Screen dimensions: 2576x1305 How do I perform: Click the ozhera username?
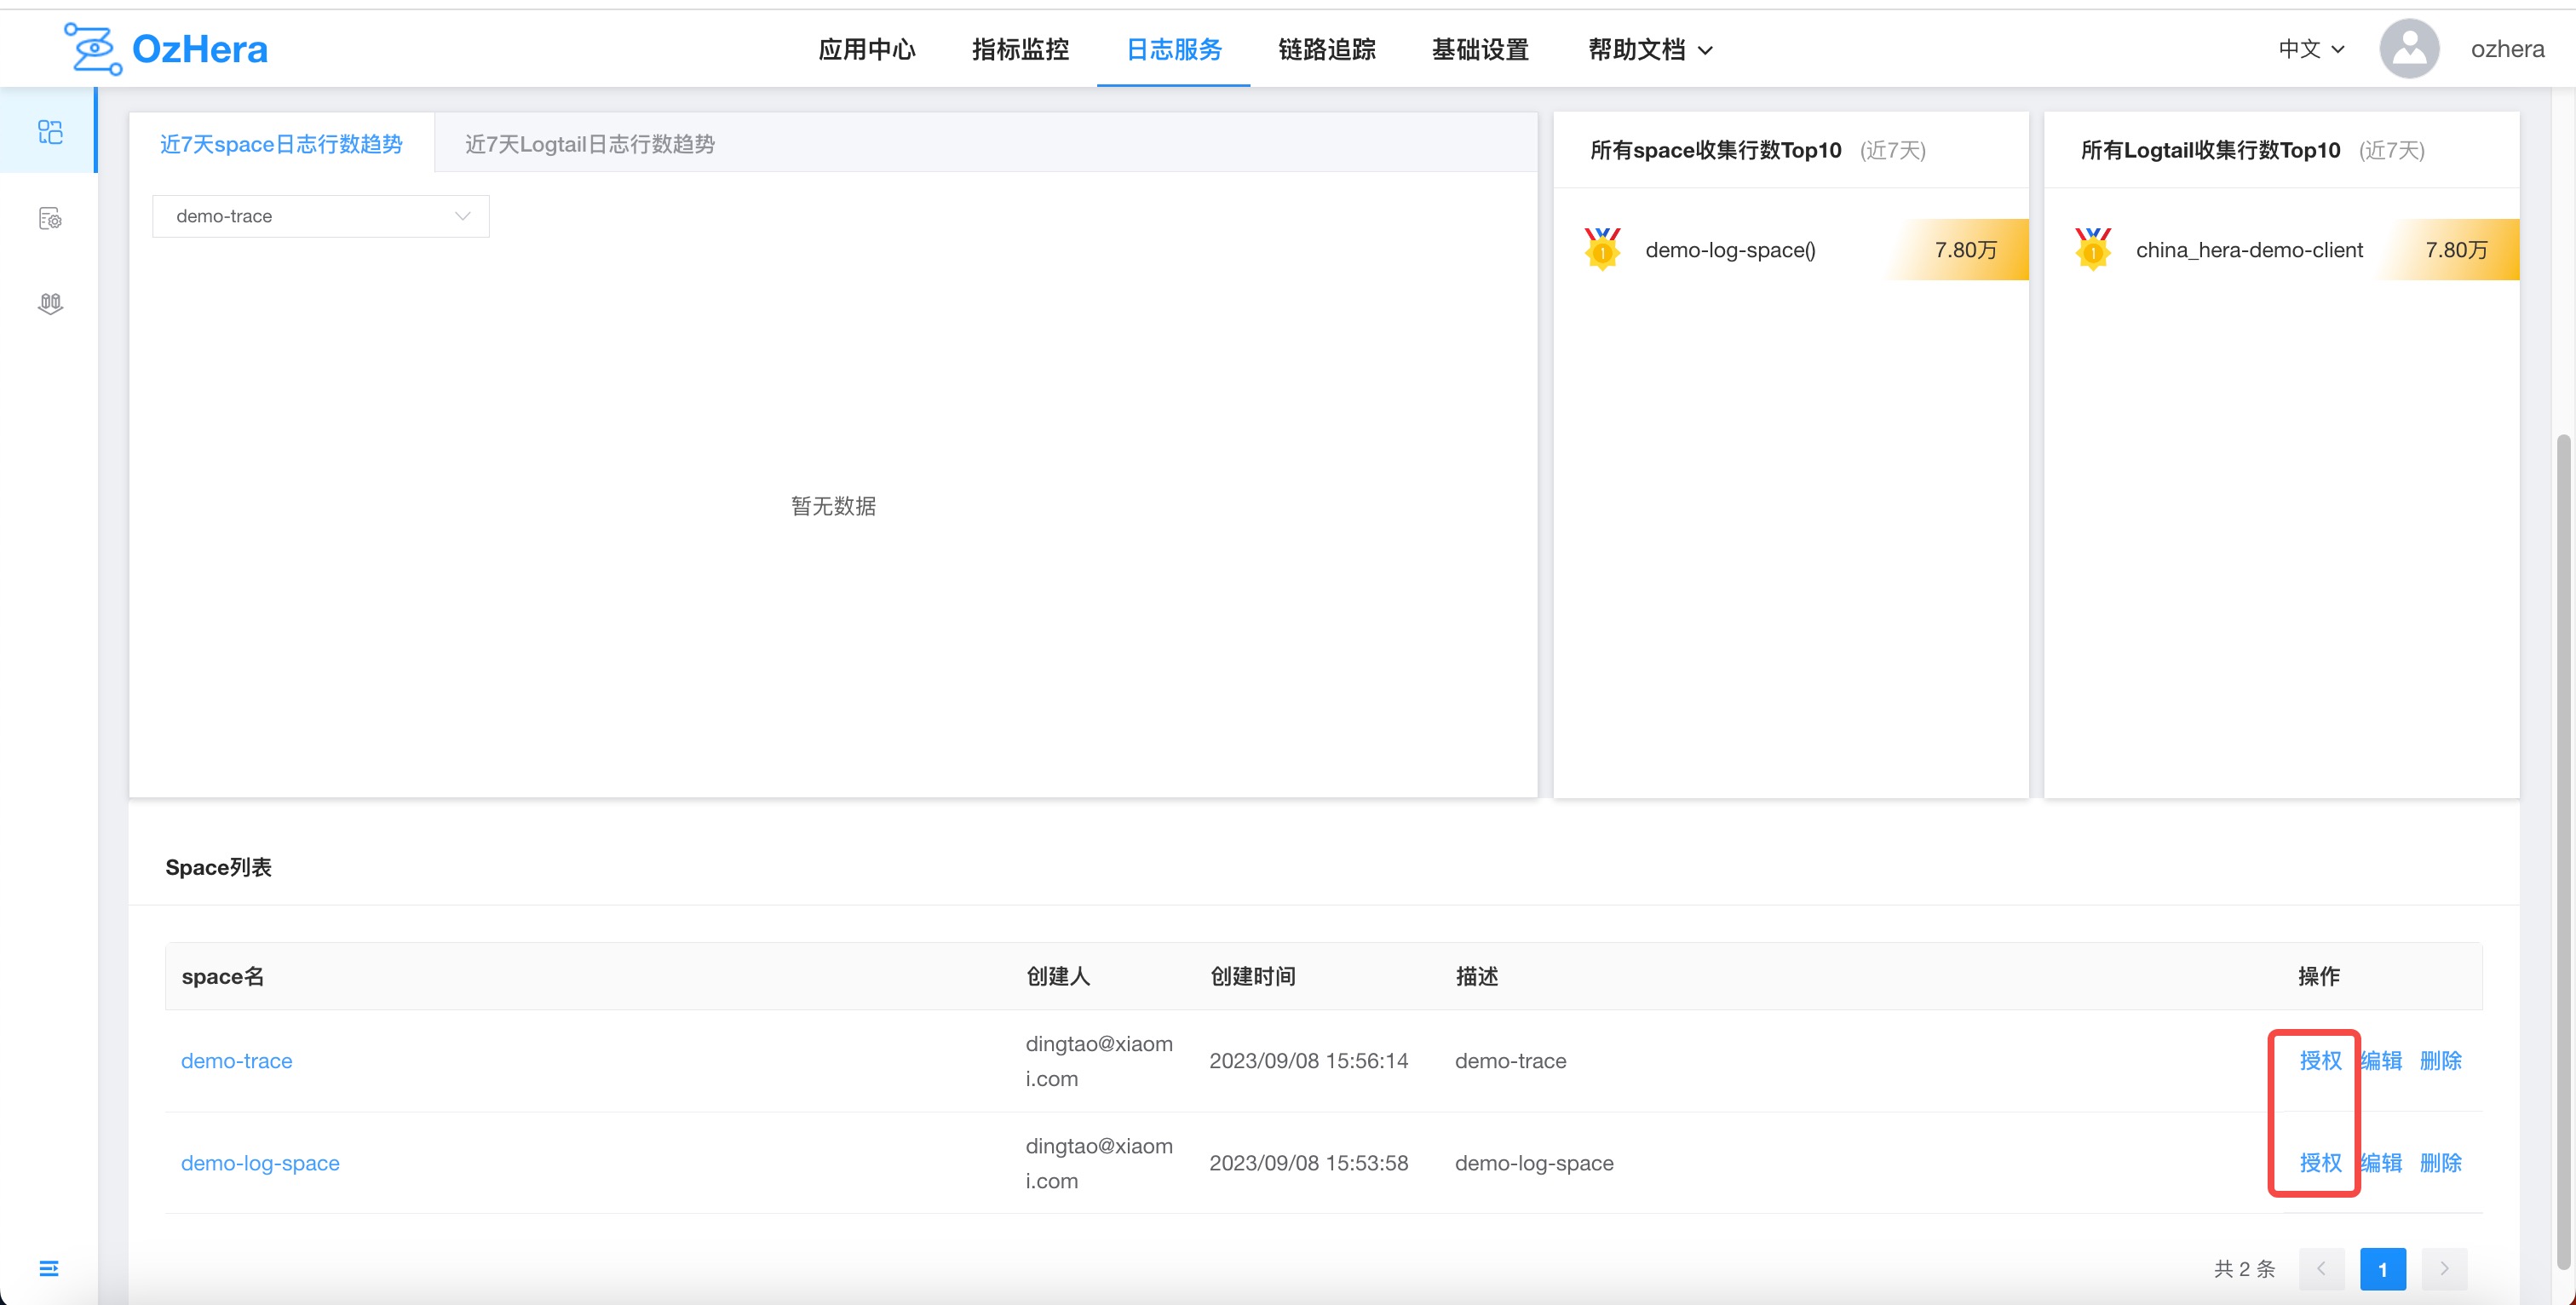click(x=2507, y=49)
